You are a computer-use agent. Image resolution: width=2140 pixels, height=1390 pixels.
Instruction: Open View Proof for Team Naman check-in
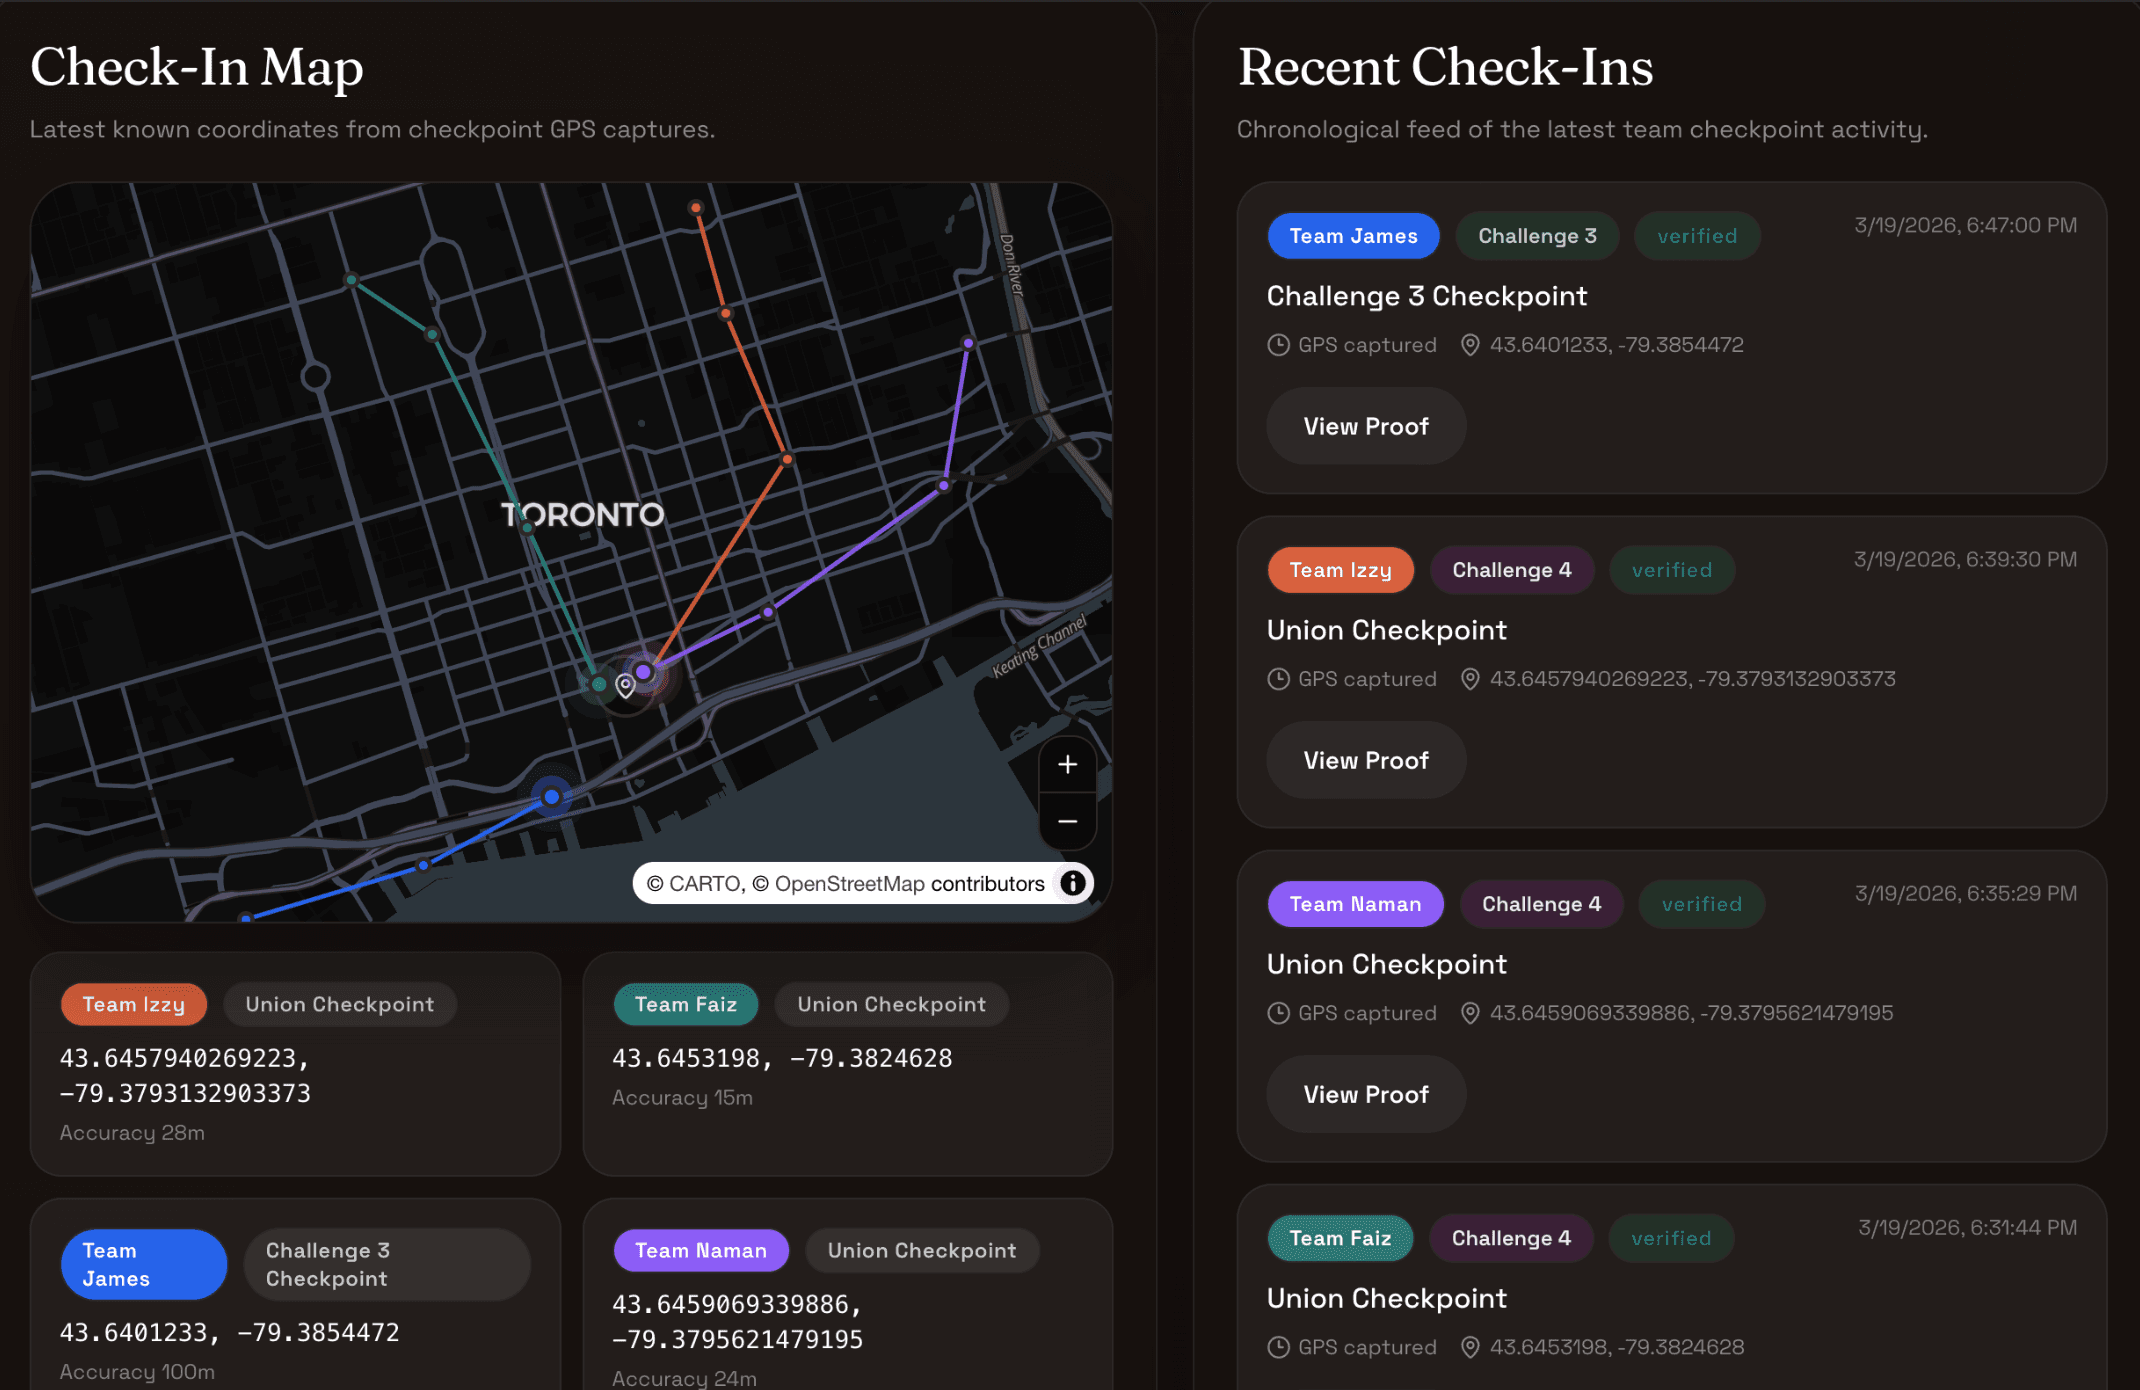coord(1365,1094)
